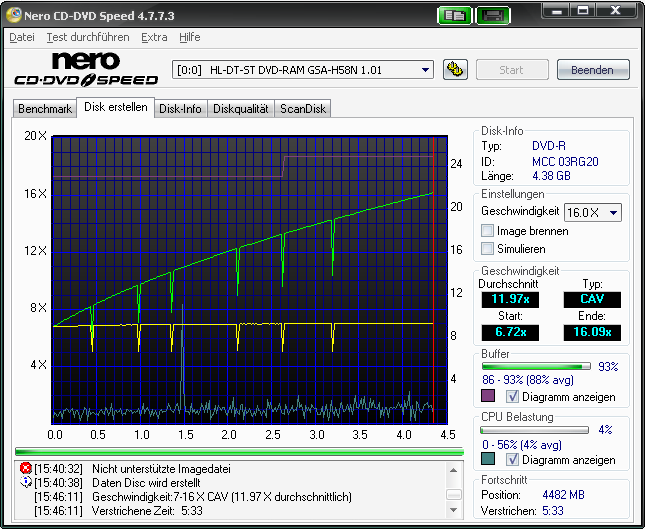Click the Länge 4.38 GB value

pyautogui.click(x=551, y=176)
